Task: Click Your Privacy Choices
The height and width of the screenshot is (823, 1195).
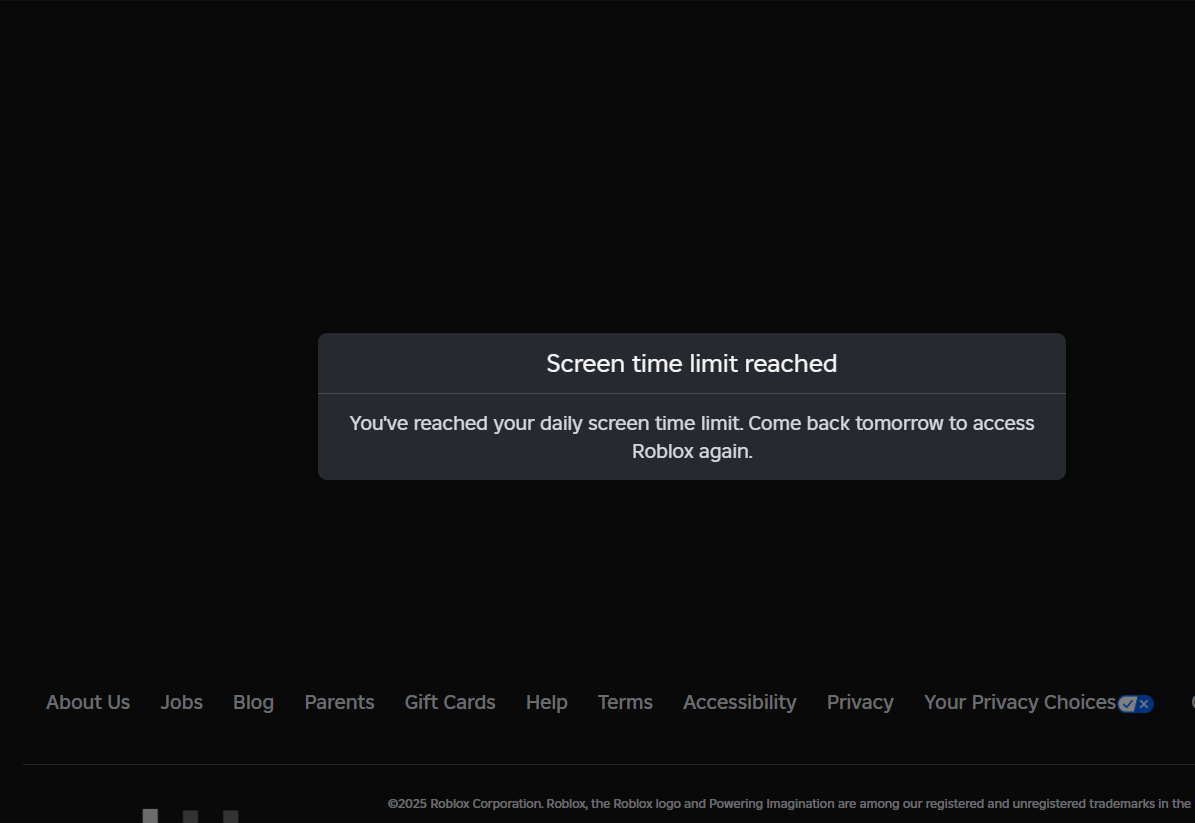Action: click(x=1018, y=702)
